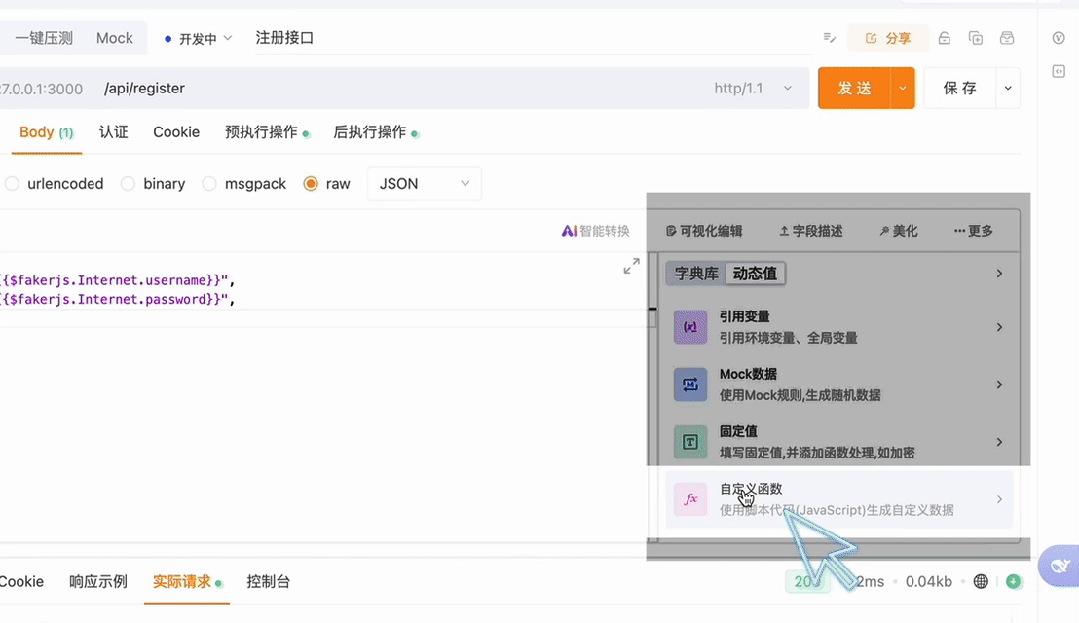Click the 保存 save button
Screen dimensions: 1079x623
point(959,88)
